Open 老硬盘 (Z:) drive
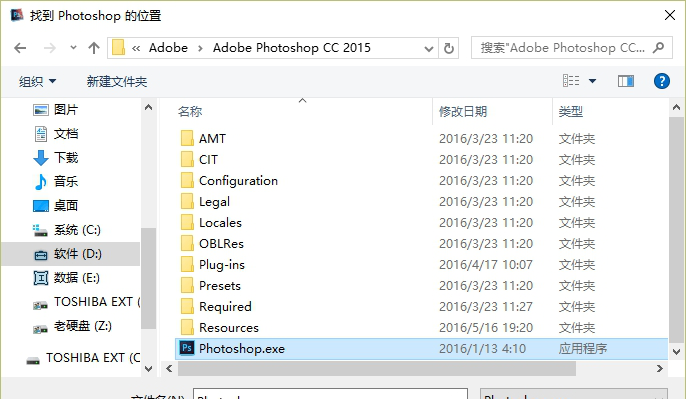 82,326
